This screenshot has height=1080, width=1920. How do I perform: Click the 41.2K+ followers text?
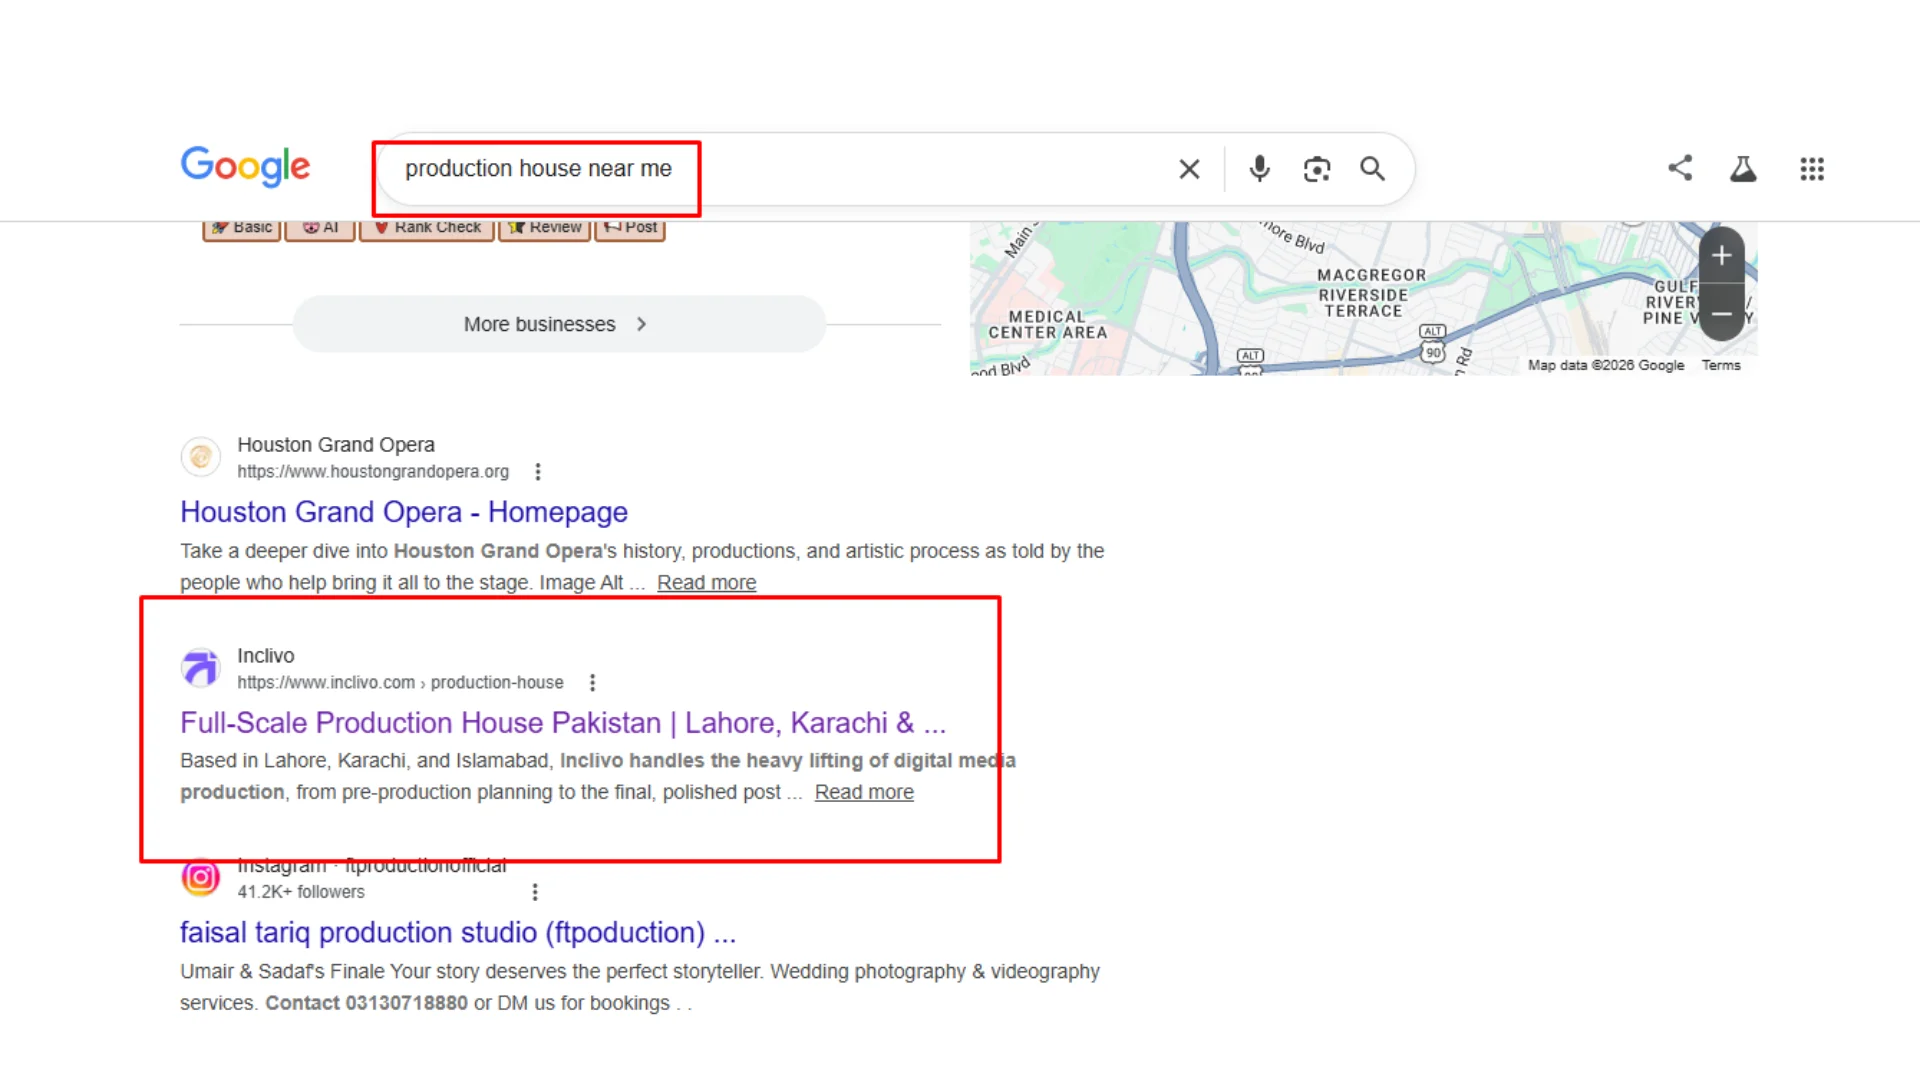click(x=301, y=892)
